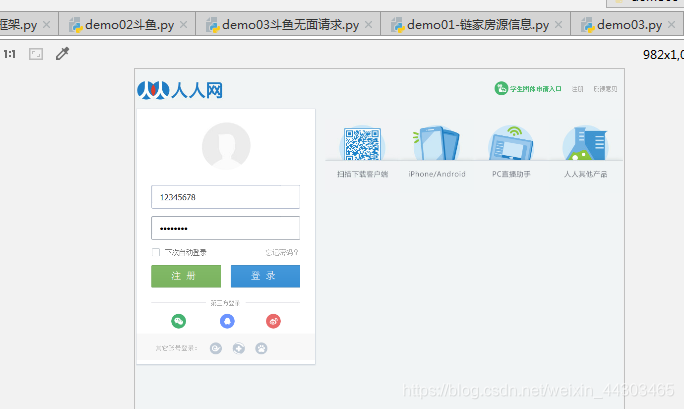Click the iPhone/Android phones icon
684x409 pixels.
437,143
